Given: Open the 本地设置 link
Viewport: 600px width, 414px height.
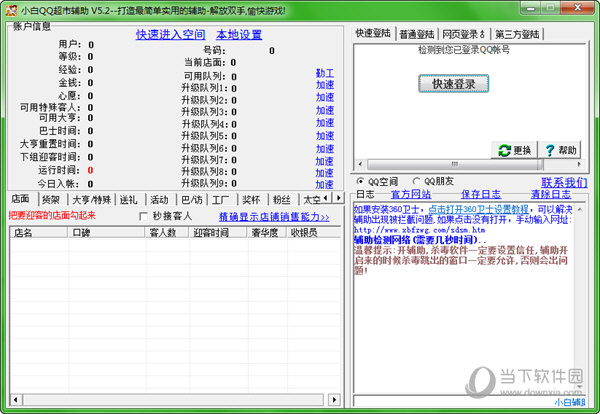Looking at the screenshot, I should click(239, 34).
